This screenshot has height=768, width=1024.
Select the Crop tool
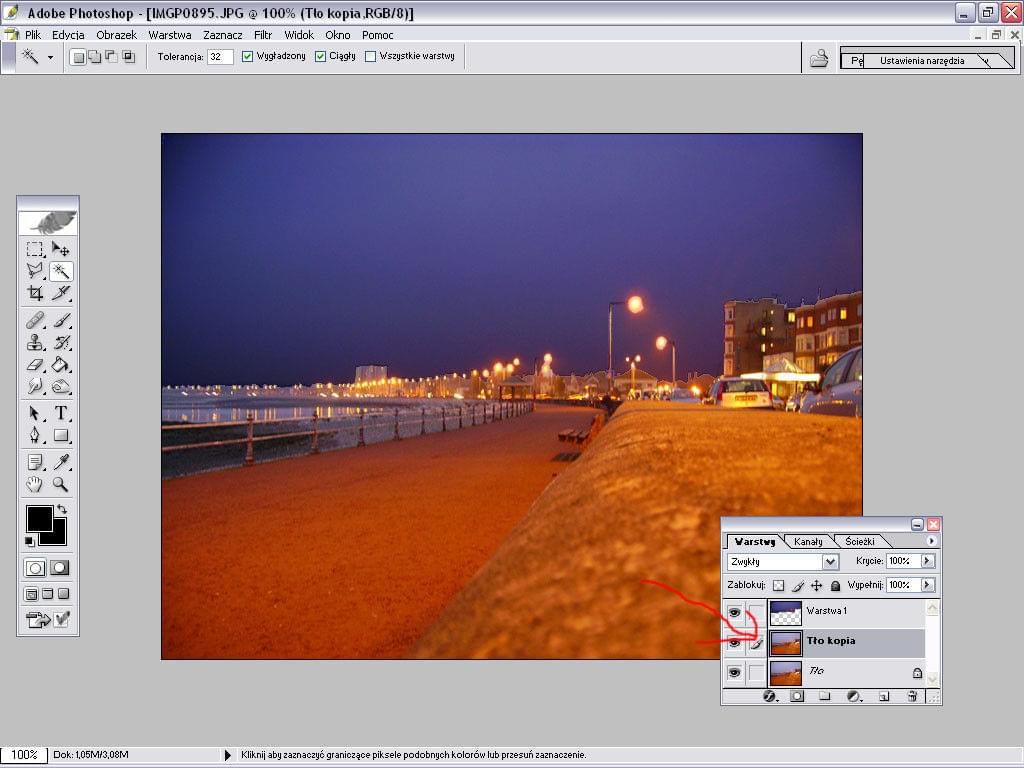(35, 293)
